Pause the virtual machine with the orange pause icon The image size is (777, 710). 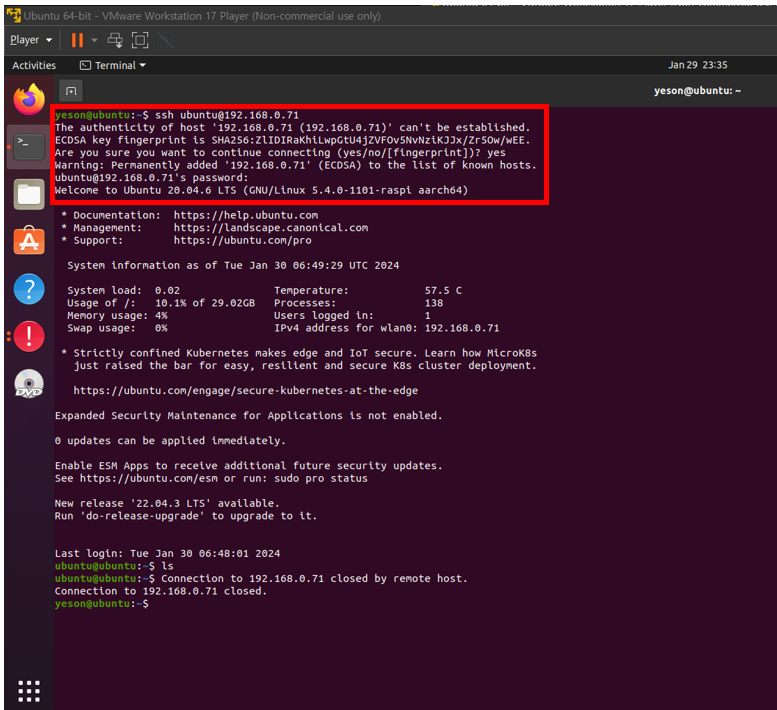click(x=77, y=40)
